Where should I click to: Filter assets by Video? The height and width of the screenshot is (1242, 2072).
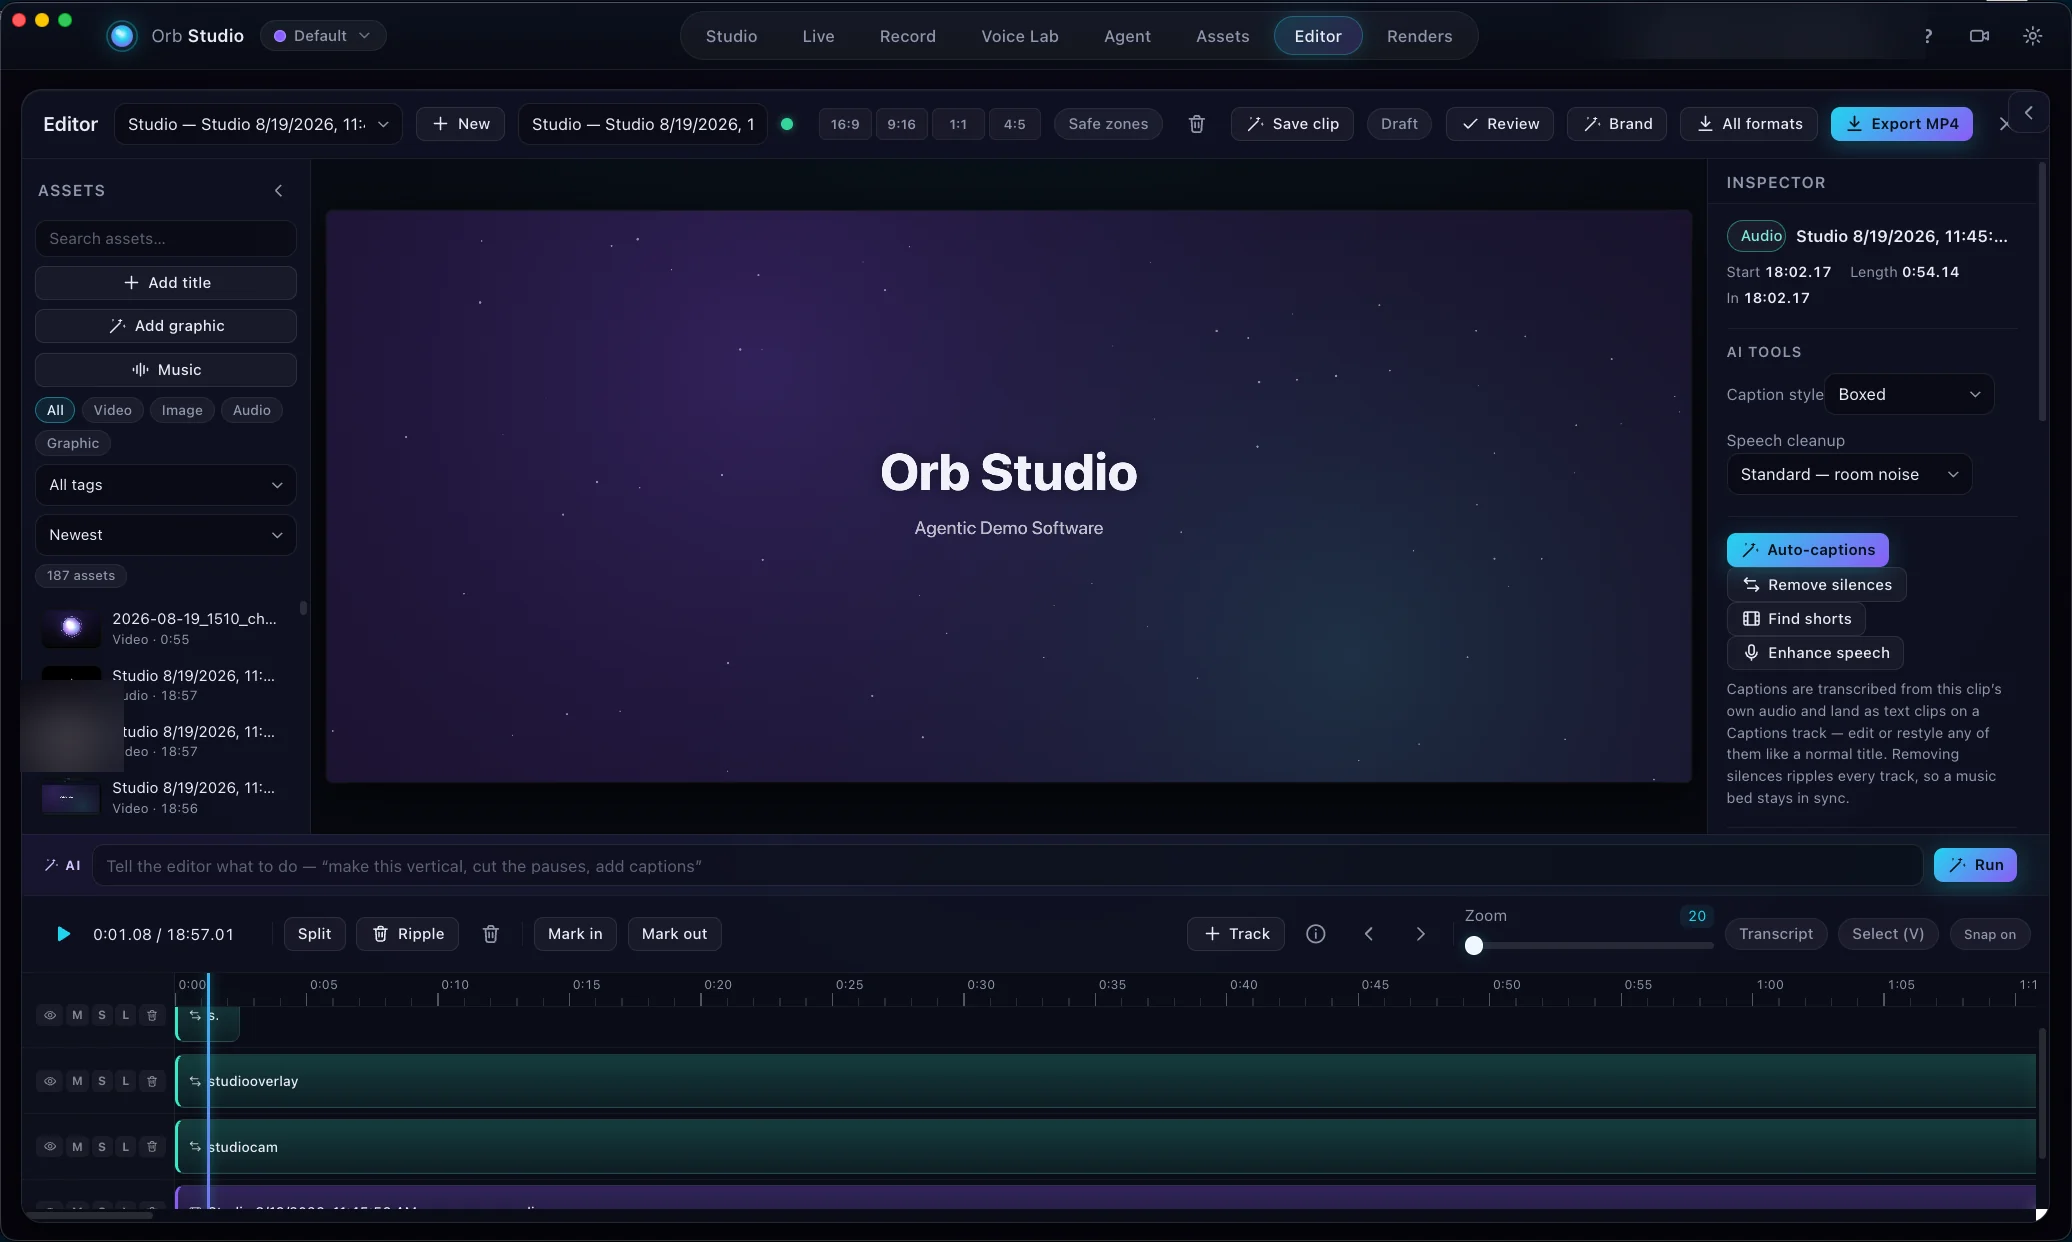112,410
